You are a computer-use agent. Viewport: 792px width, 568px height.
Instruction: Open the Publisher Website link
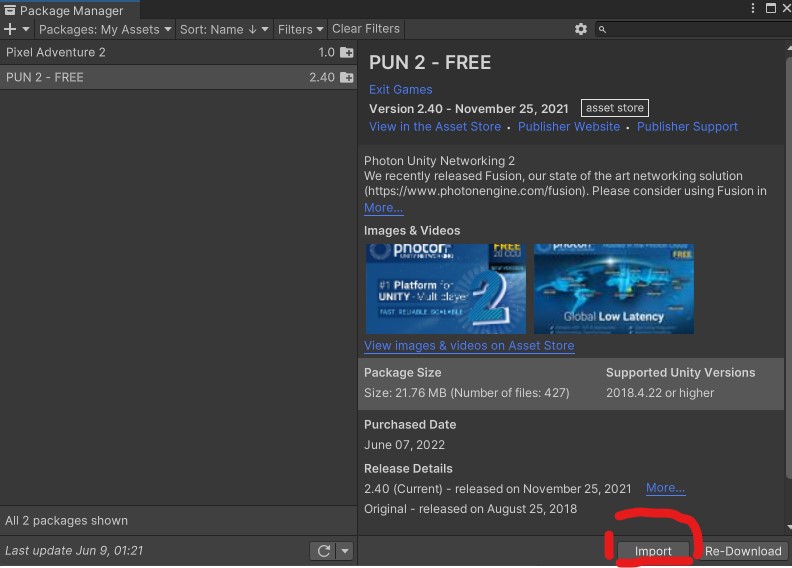coord(569,126)
